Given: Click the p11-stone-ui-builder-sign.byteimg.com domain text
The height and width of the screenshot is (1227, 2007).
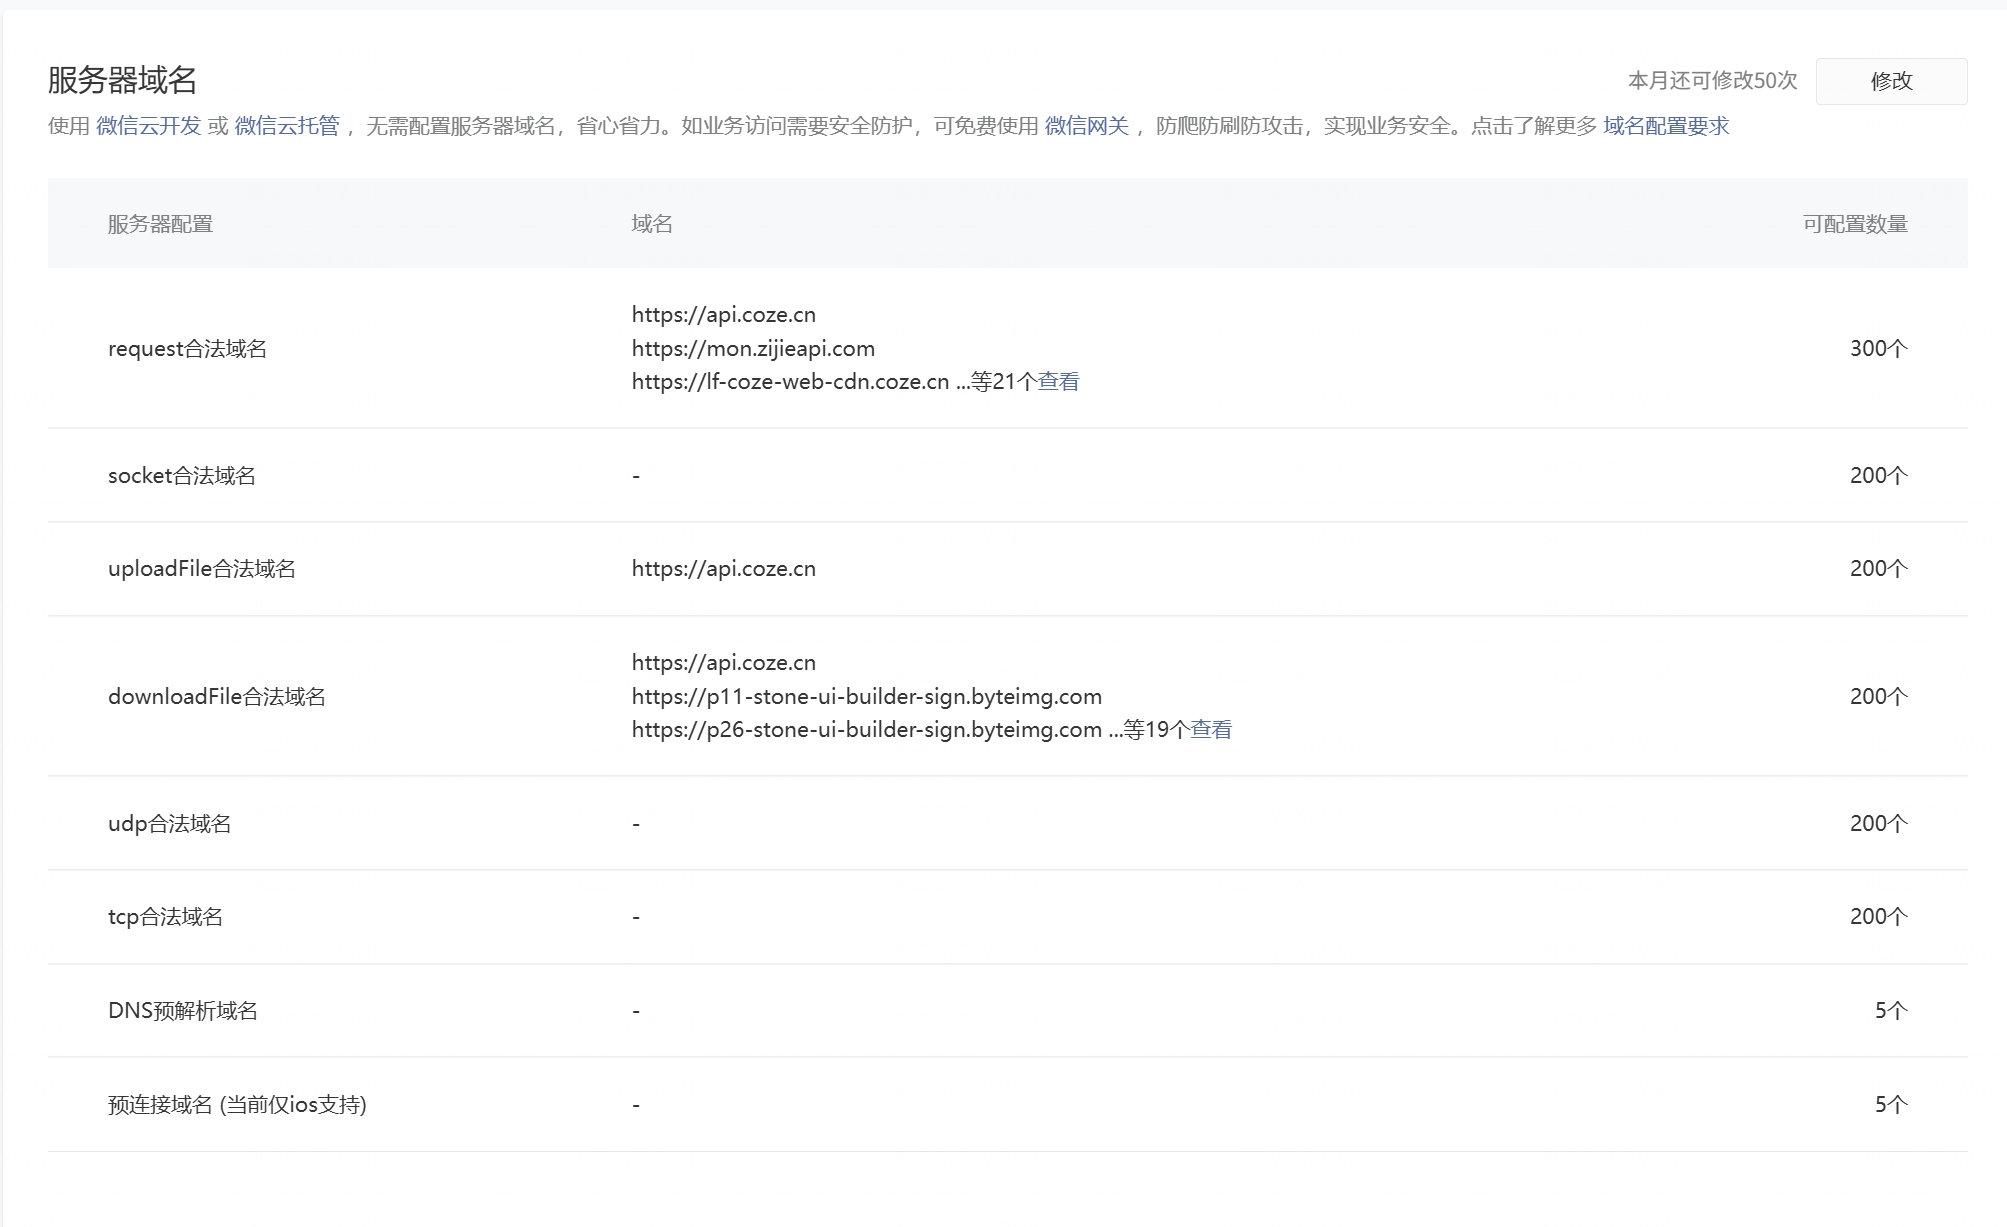Looking at the screenshot, I should point(866,697).
